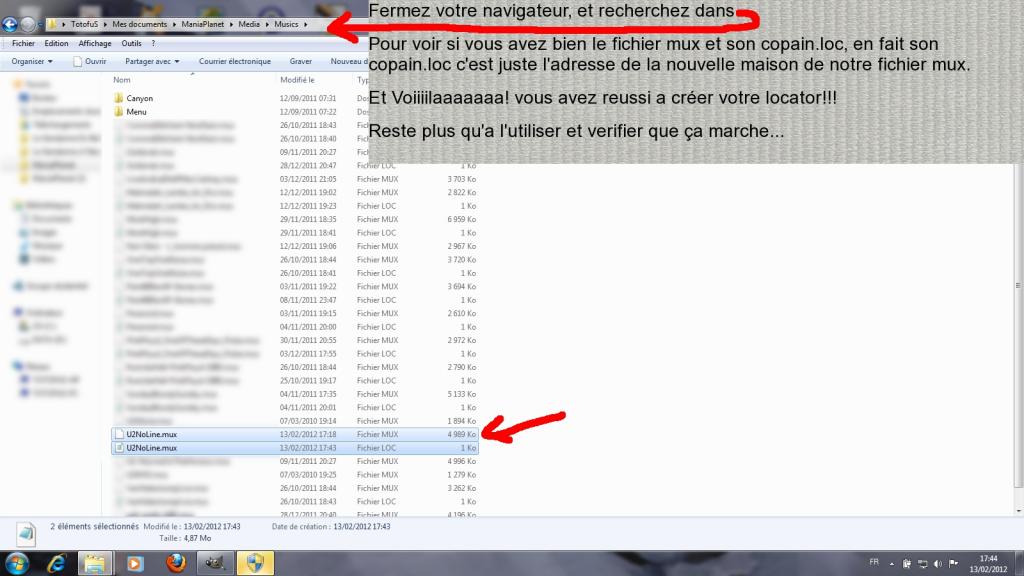Click the scrollbar down arrow of the file list
The width and height of the screenshot is (1024, 576).
coord(1018,511)
